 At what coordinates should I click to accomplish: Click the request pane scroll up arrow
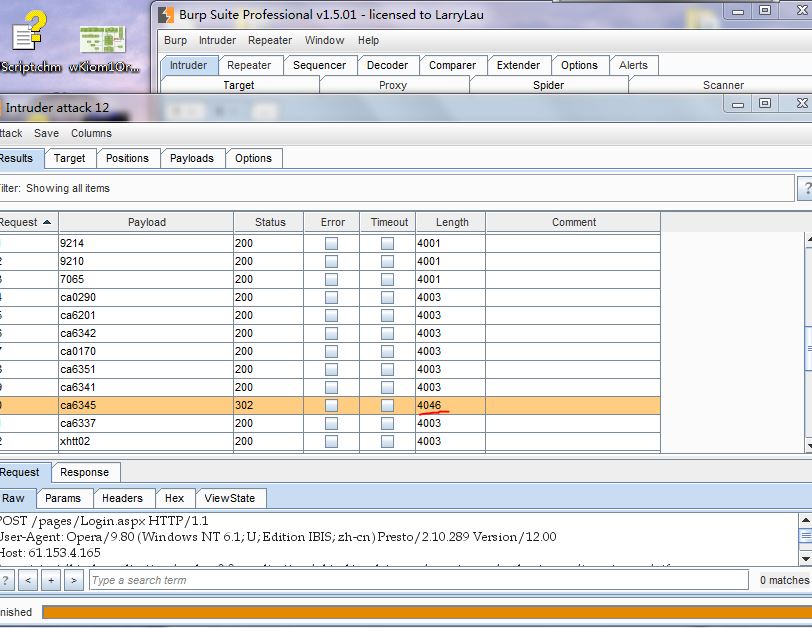click(x=805, y=520)
